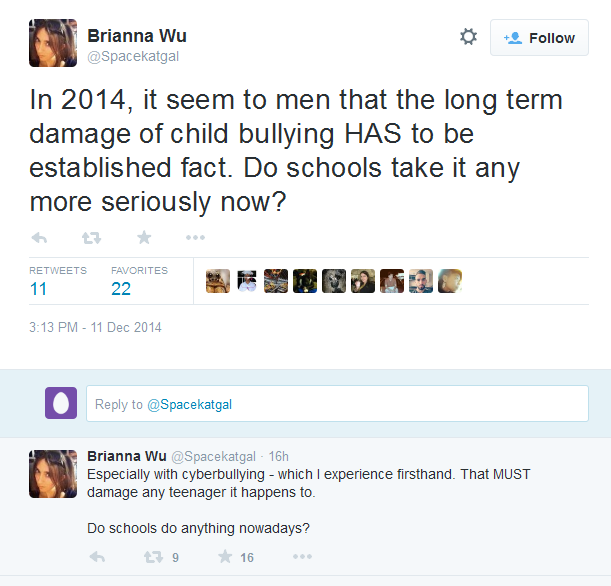Open Brianna Wu's profile picture at top
Screen dimensions: 611x586
click(53, 43)
